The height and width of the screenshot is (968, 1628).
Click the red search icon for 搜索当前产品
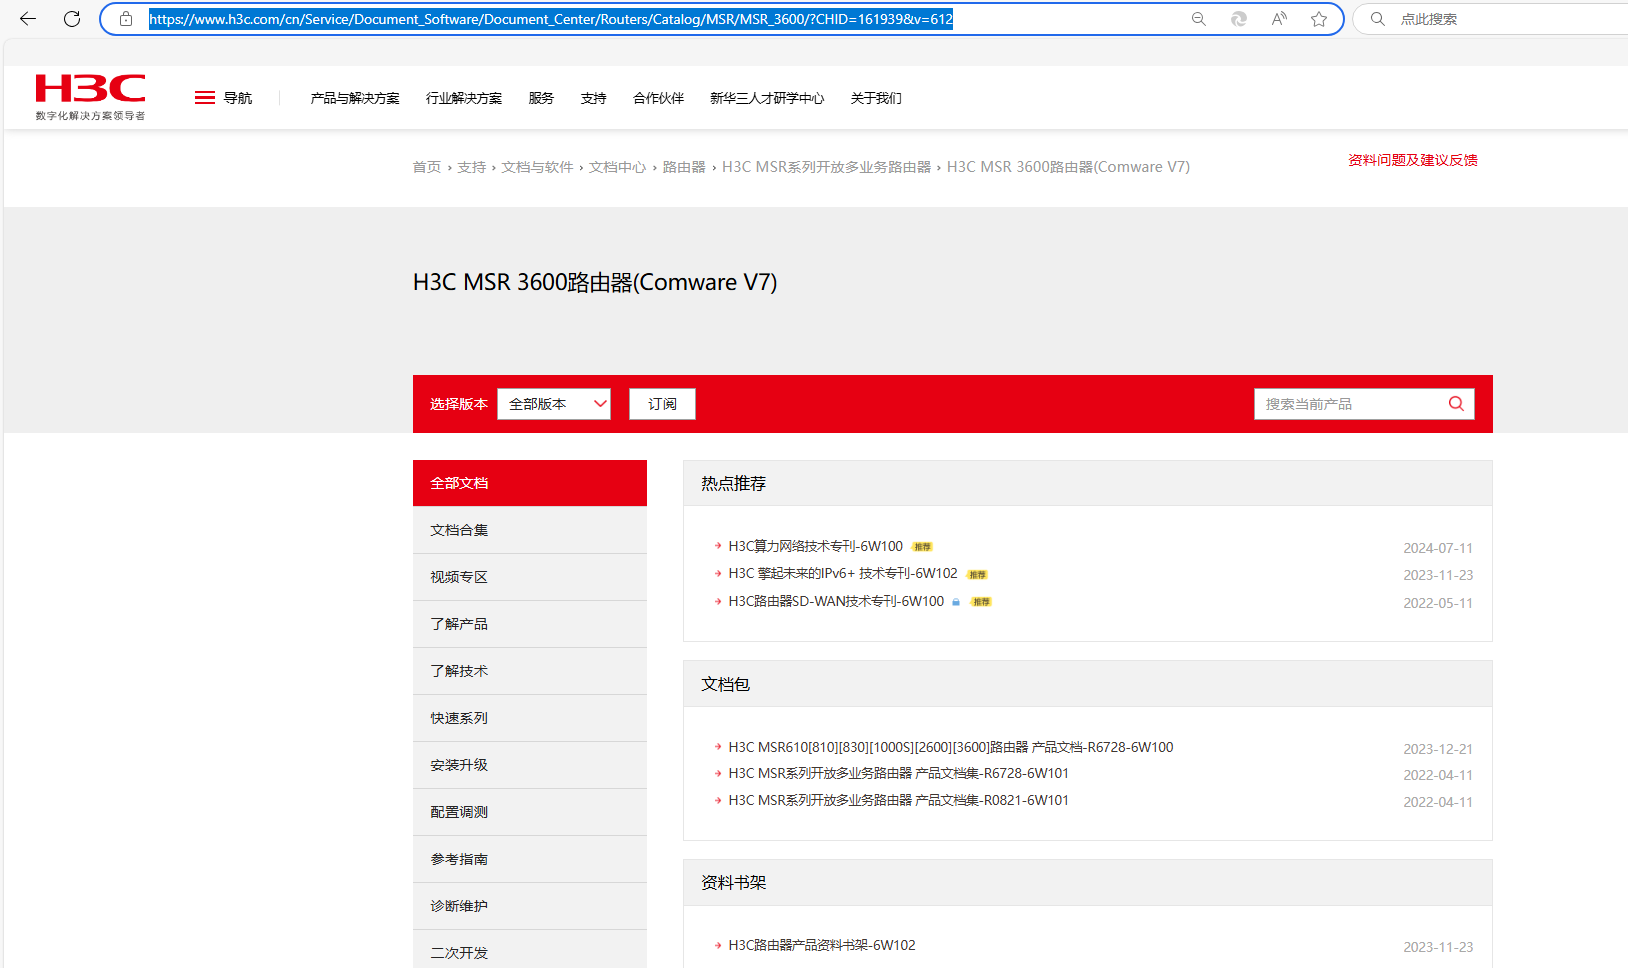[x=1456, y=404]
